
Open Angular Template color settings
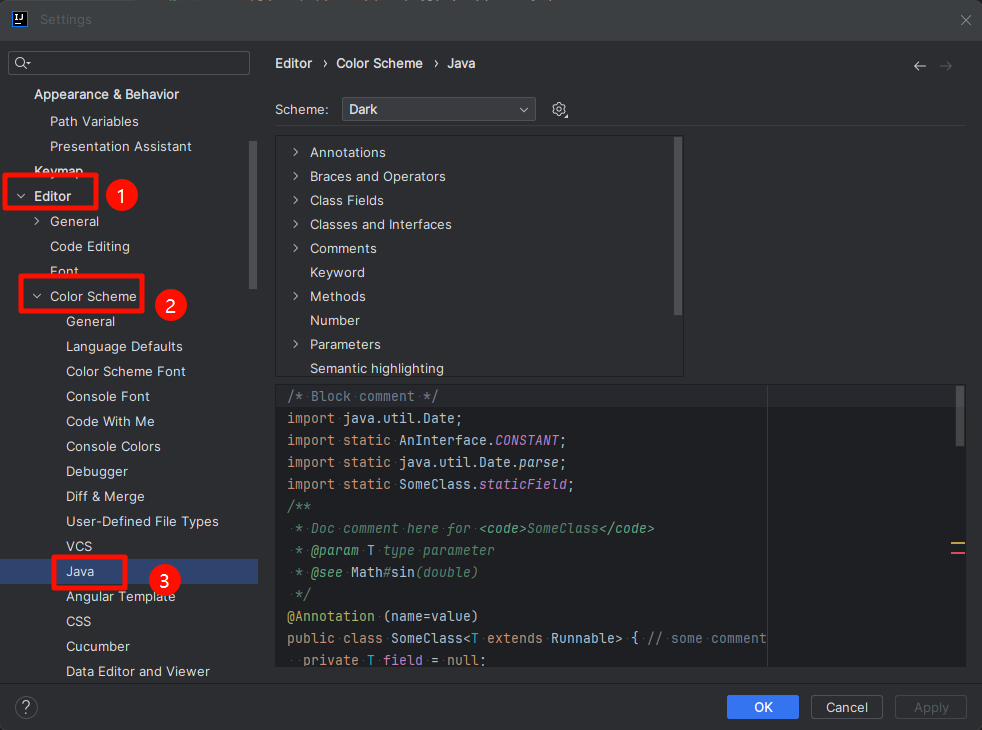120,597
